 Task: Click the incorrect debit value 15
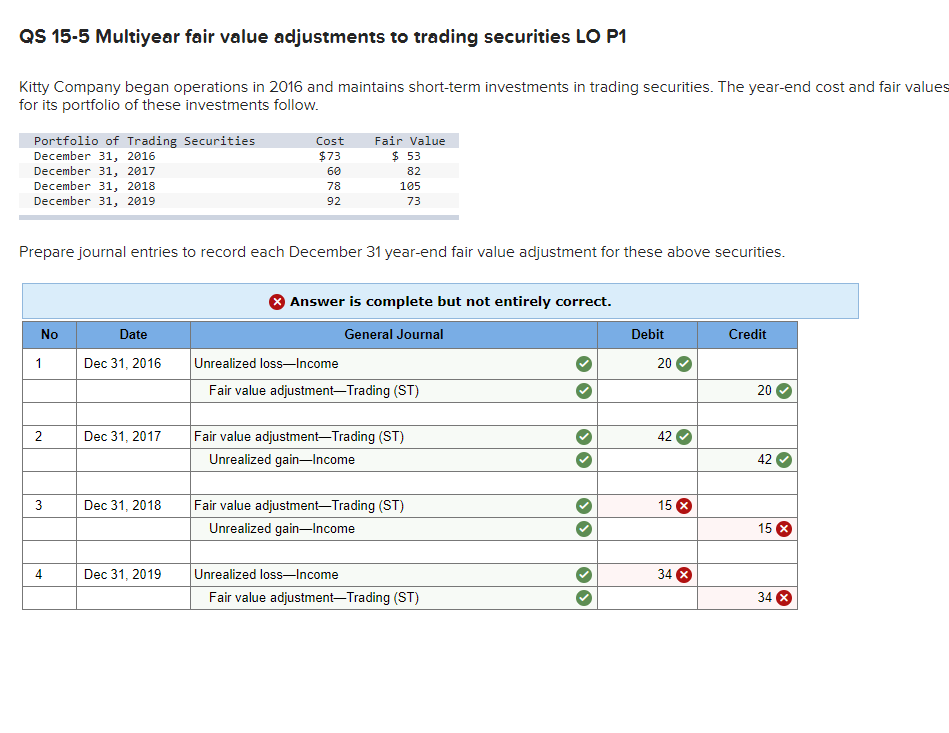[665, 506]
